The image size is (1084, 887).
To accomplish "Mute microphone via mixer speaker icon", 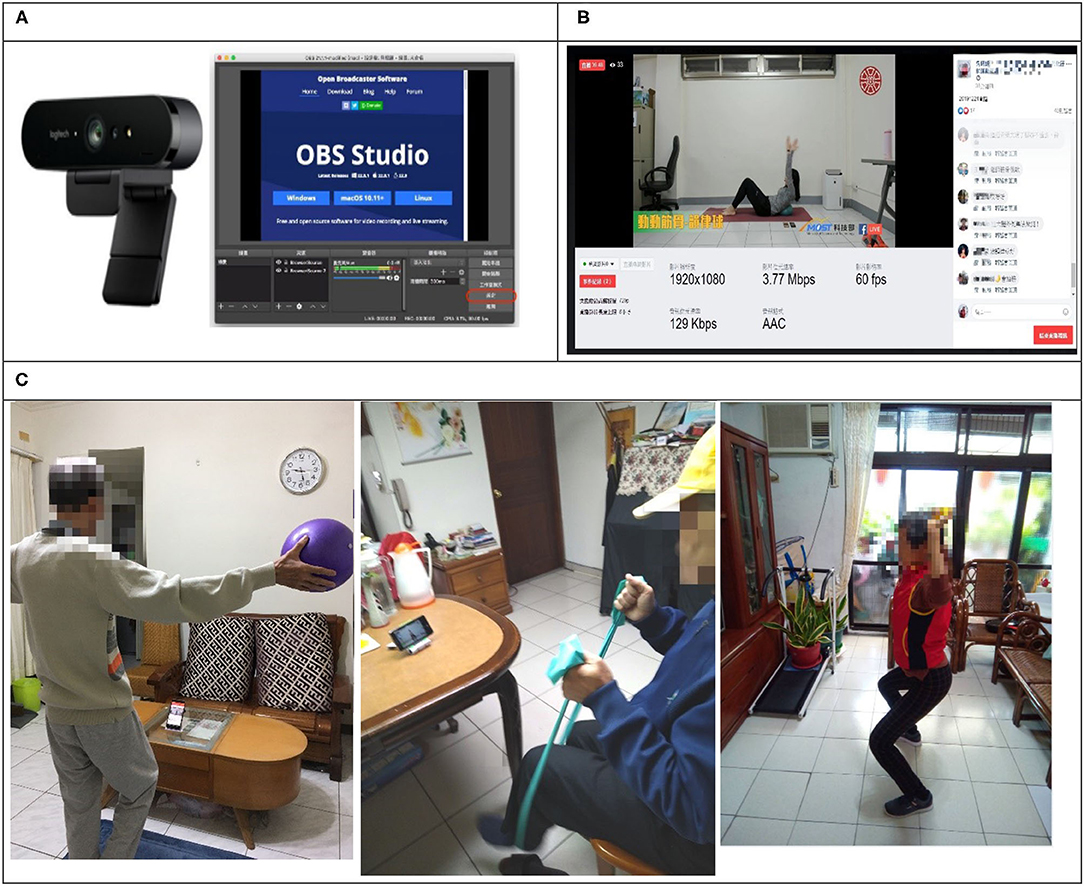I will click(x=389, y=278).
